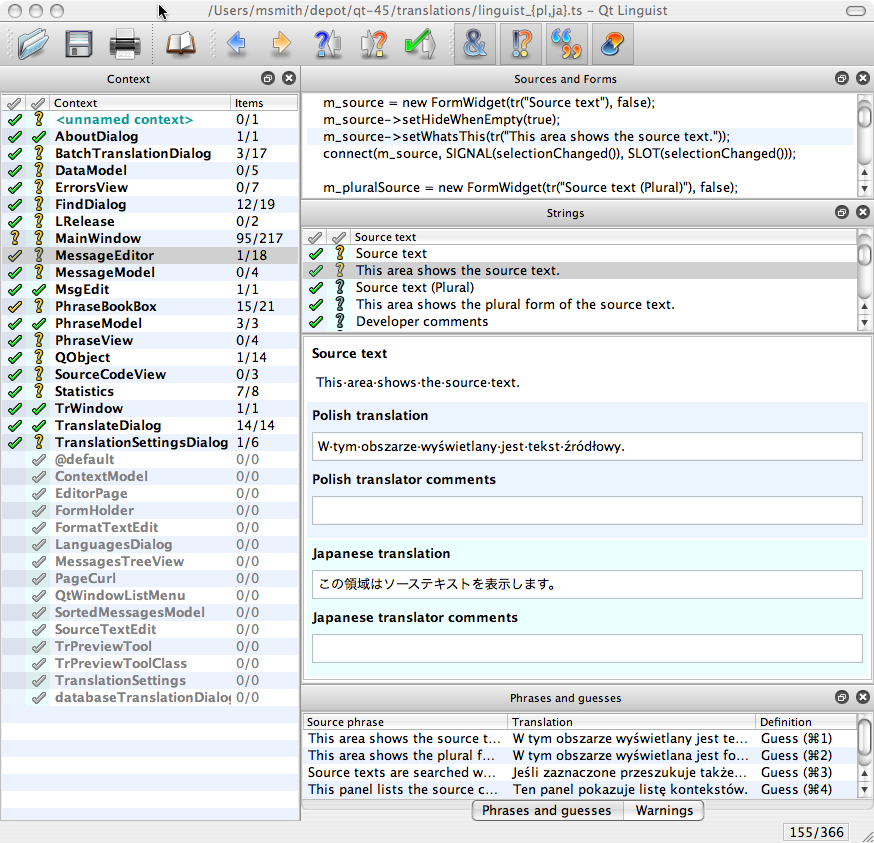Open the phrase book icon
Image resolution: width=874 pixels, height=843 pixels.
point(180,45)
